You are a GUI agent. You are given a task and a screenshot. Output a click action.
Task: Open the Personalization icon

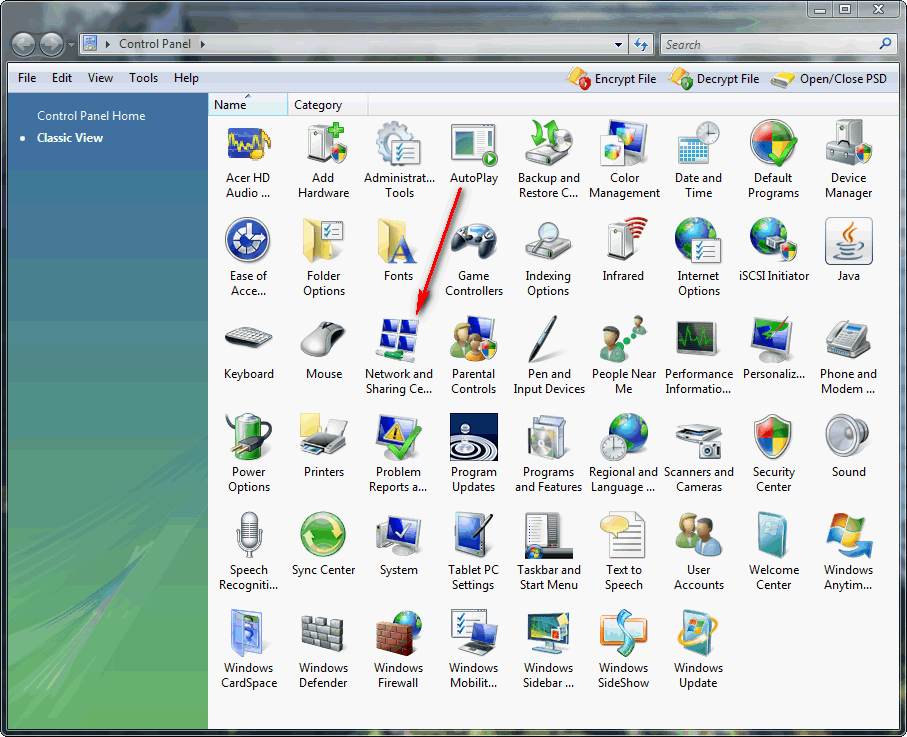pyautogui.click(x=772, y=339)
